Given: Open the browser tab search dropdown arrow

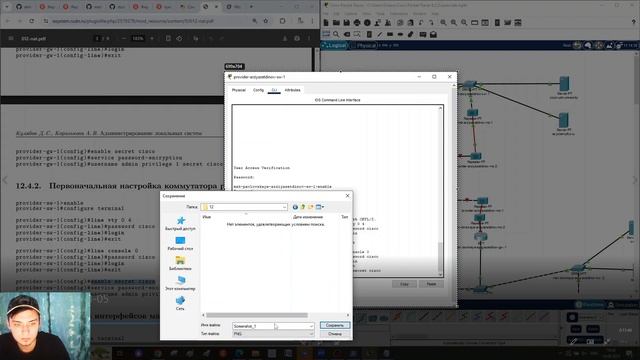Looking at the screenshot, I should click(x=6, y=7).
